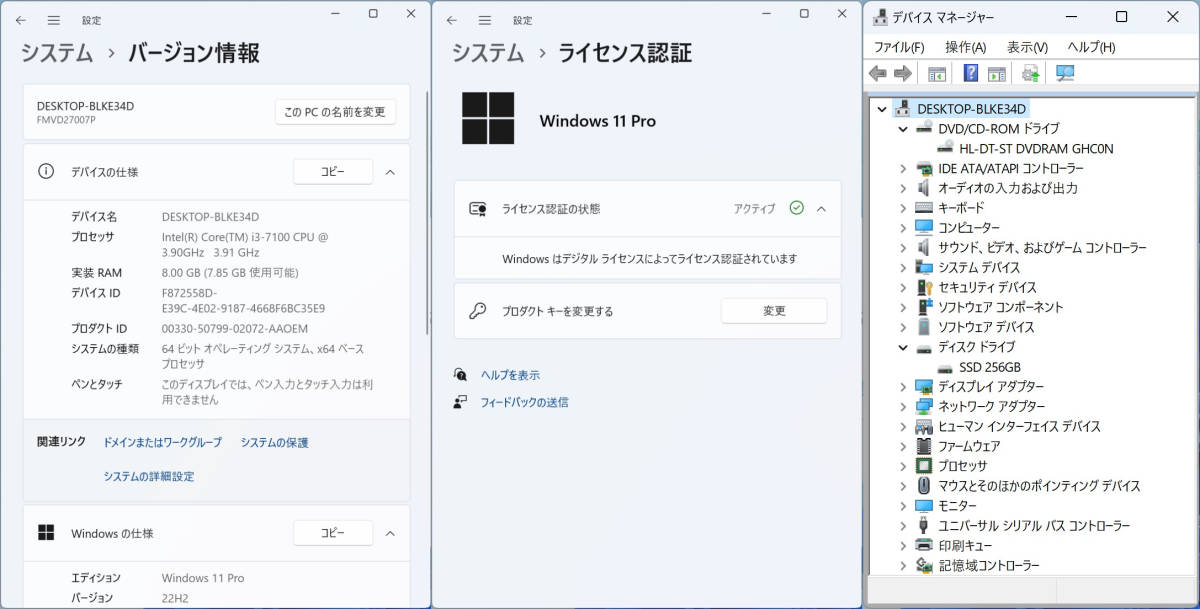Click the audio inputs and outputs speaker icon
Screen dimensions: 1200x609
coord(924,188)
